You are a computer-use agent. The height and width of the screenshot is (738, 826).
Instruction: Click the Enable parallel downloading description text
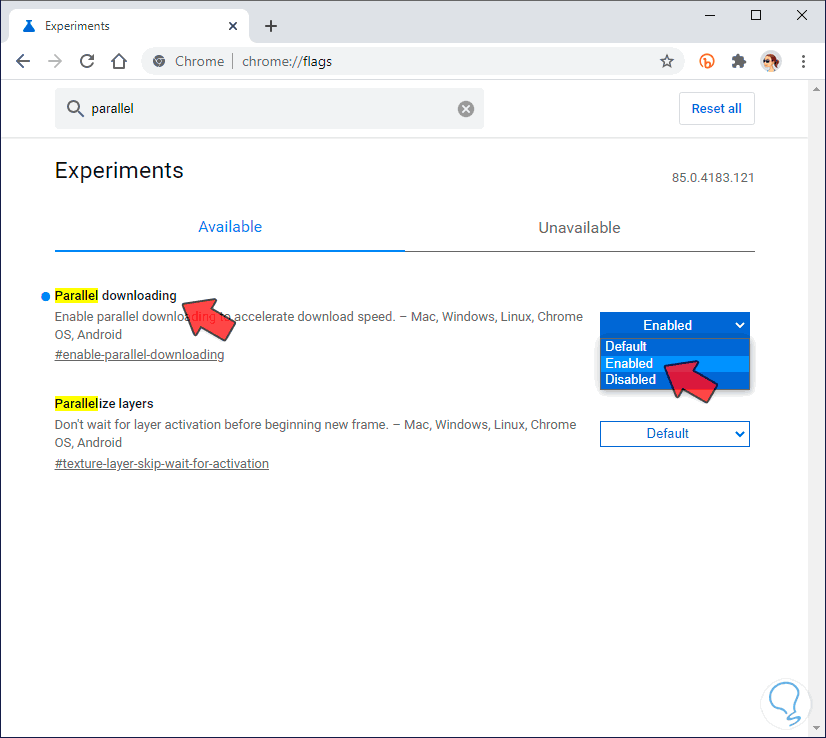[319, 326]
